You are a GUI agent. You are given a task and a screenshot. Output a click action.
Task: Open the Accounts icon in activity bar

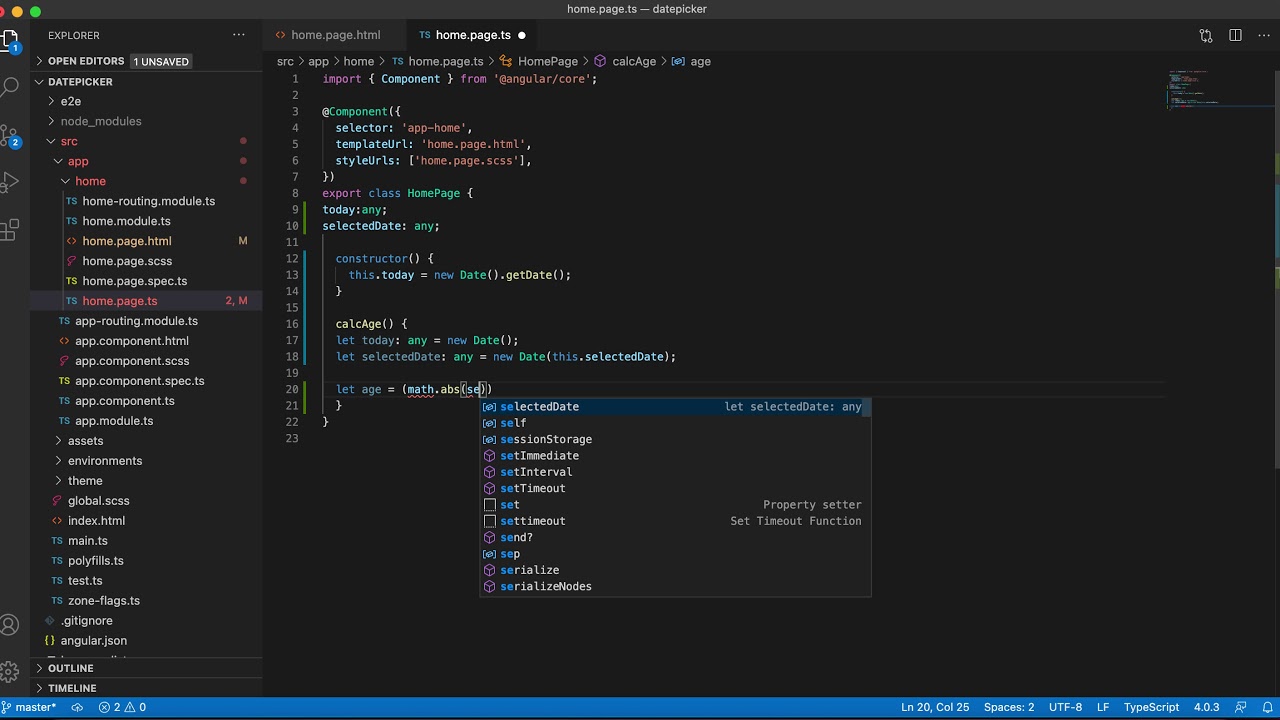coord(11,626)
